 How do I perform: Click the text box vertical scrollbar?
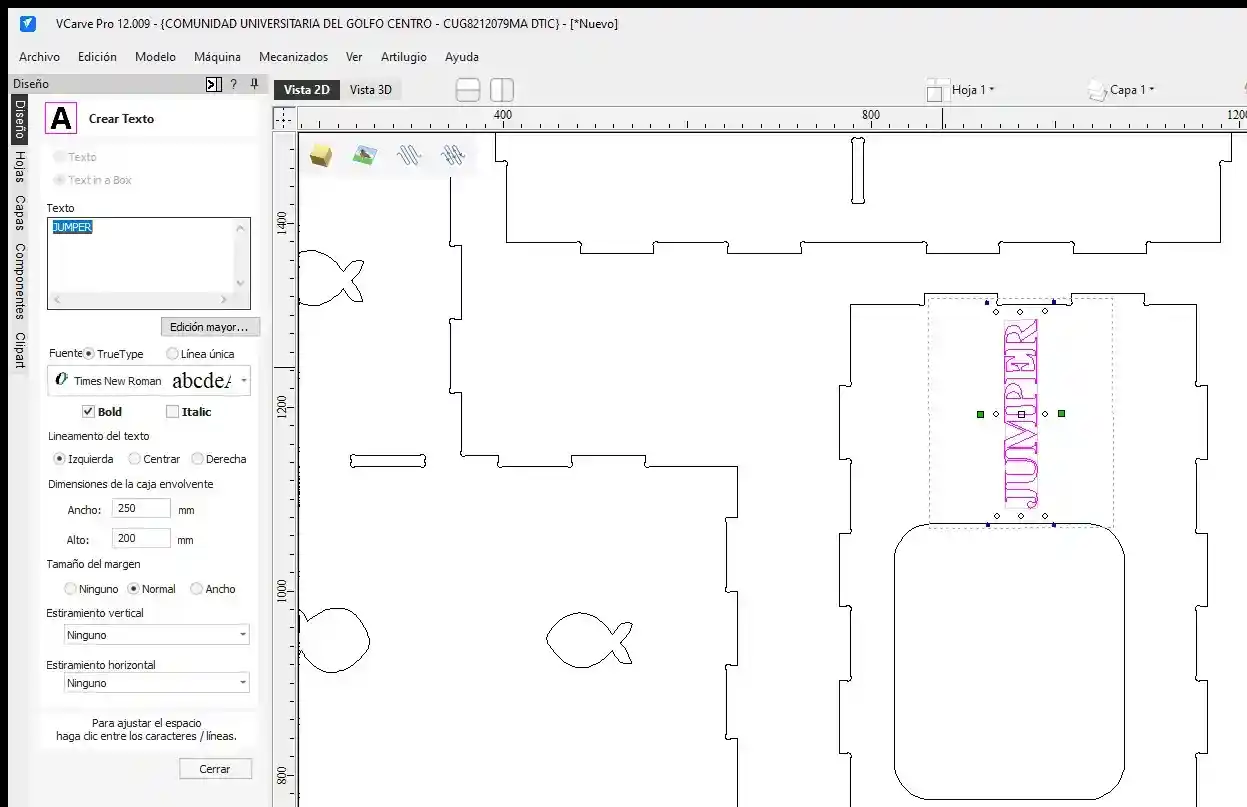(241, 255)
